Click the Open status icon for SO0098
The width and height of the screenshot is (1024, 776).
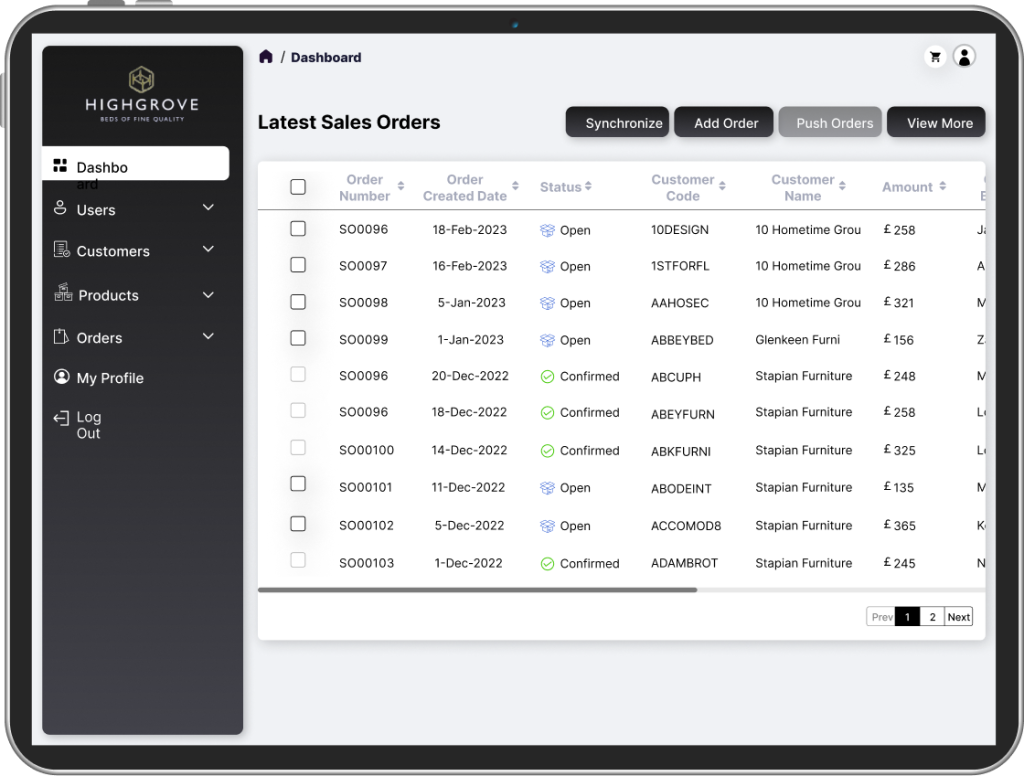point(547,303)
